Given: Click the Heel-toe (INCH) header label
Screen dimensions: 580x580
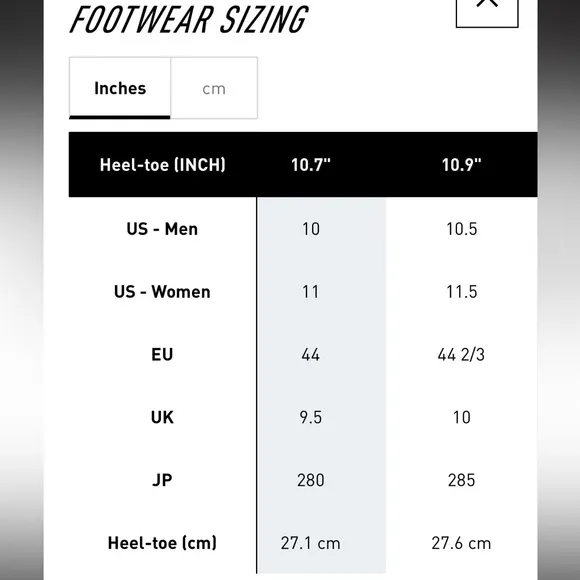Looking at the screenshot, I should coord(162,165).
